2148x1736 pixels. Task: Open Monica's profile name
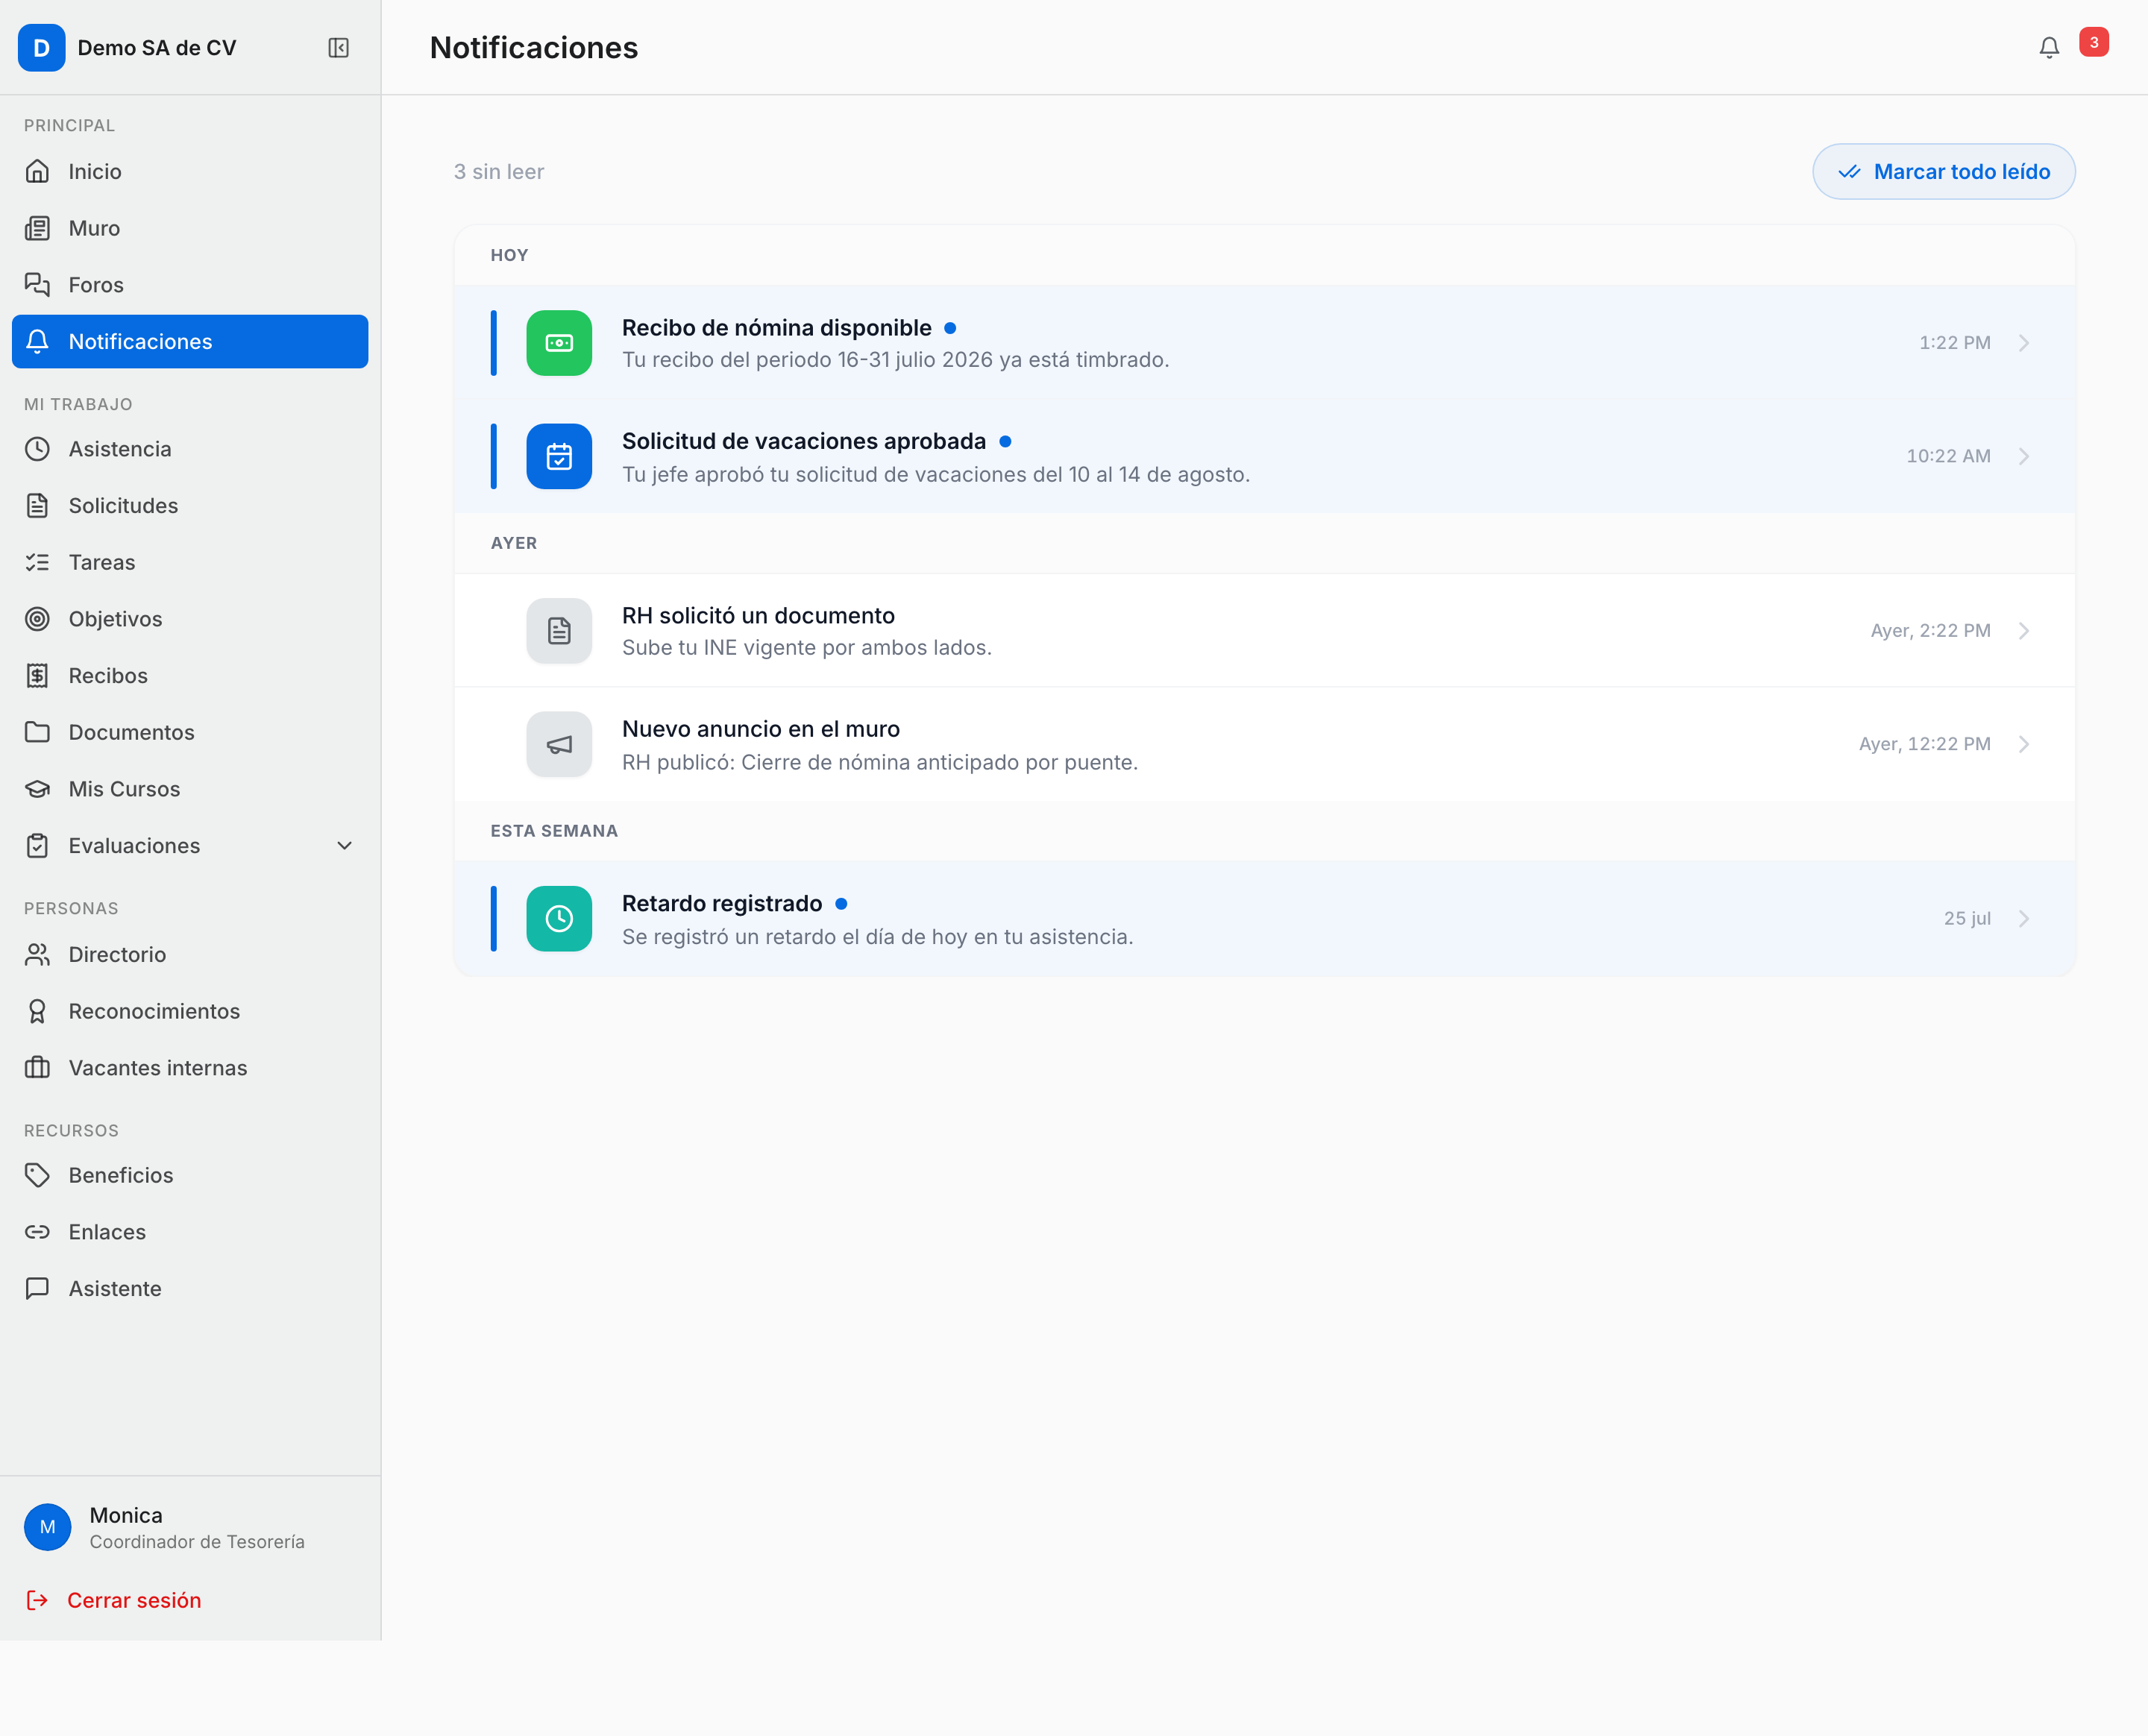(126, 1515)
